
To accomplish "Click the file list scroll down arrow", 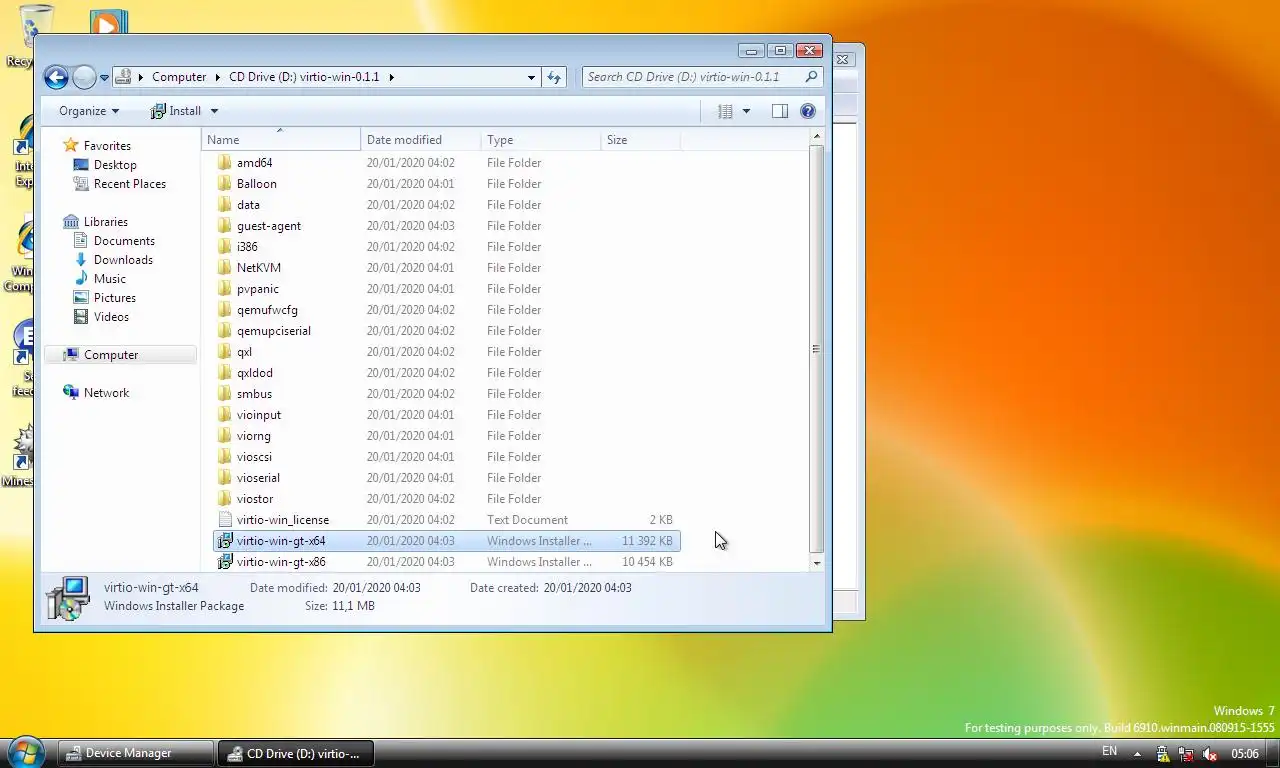I will (x=817, y=563).
